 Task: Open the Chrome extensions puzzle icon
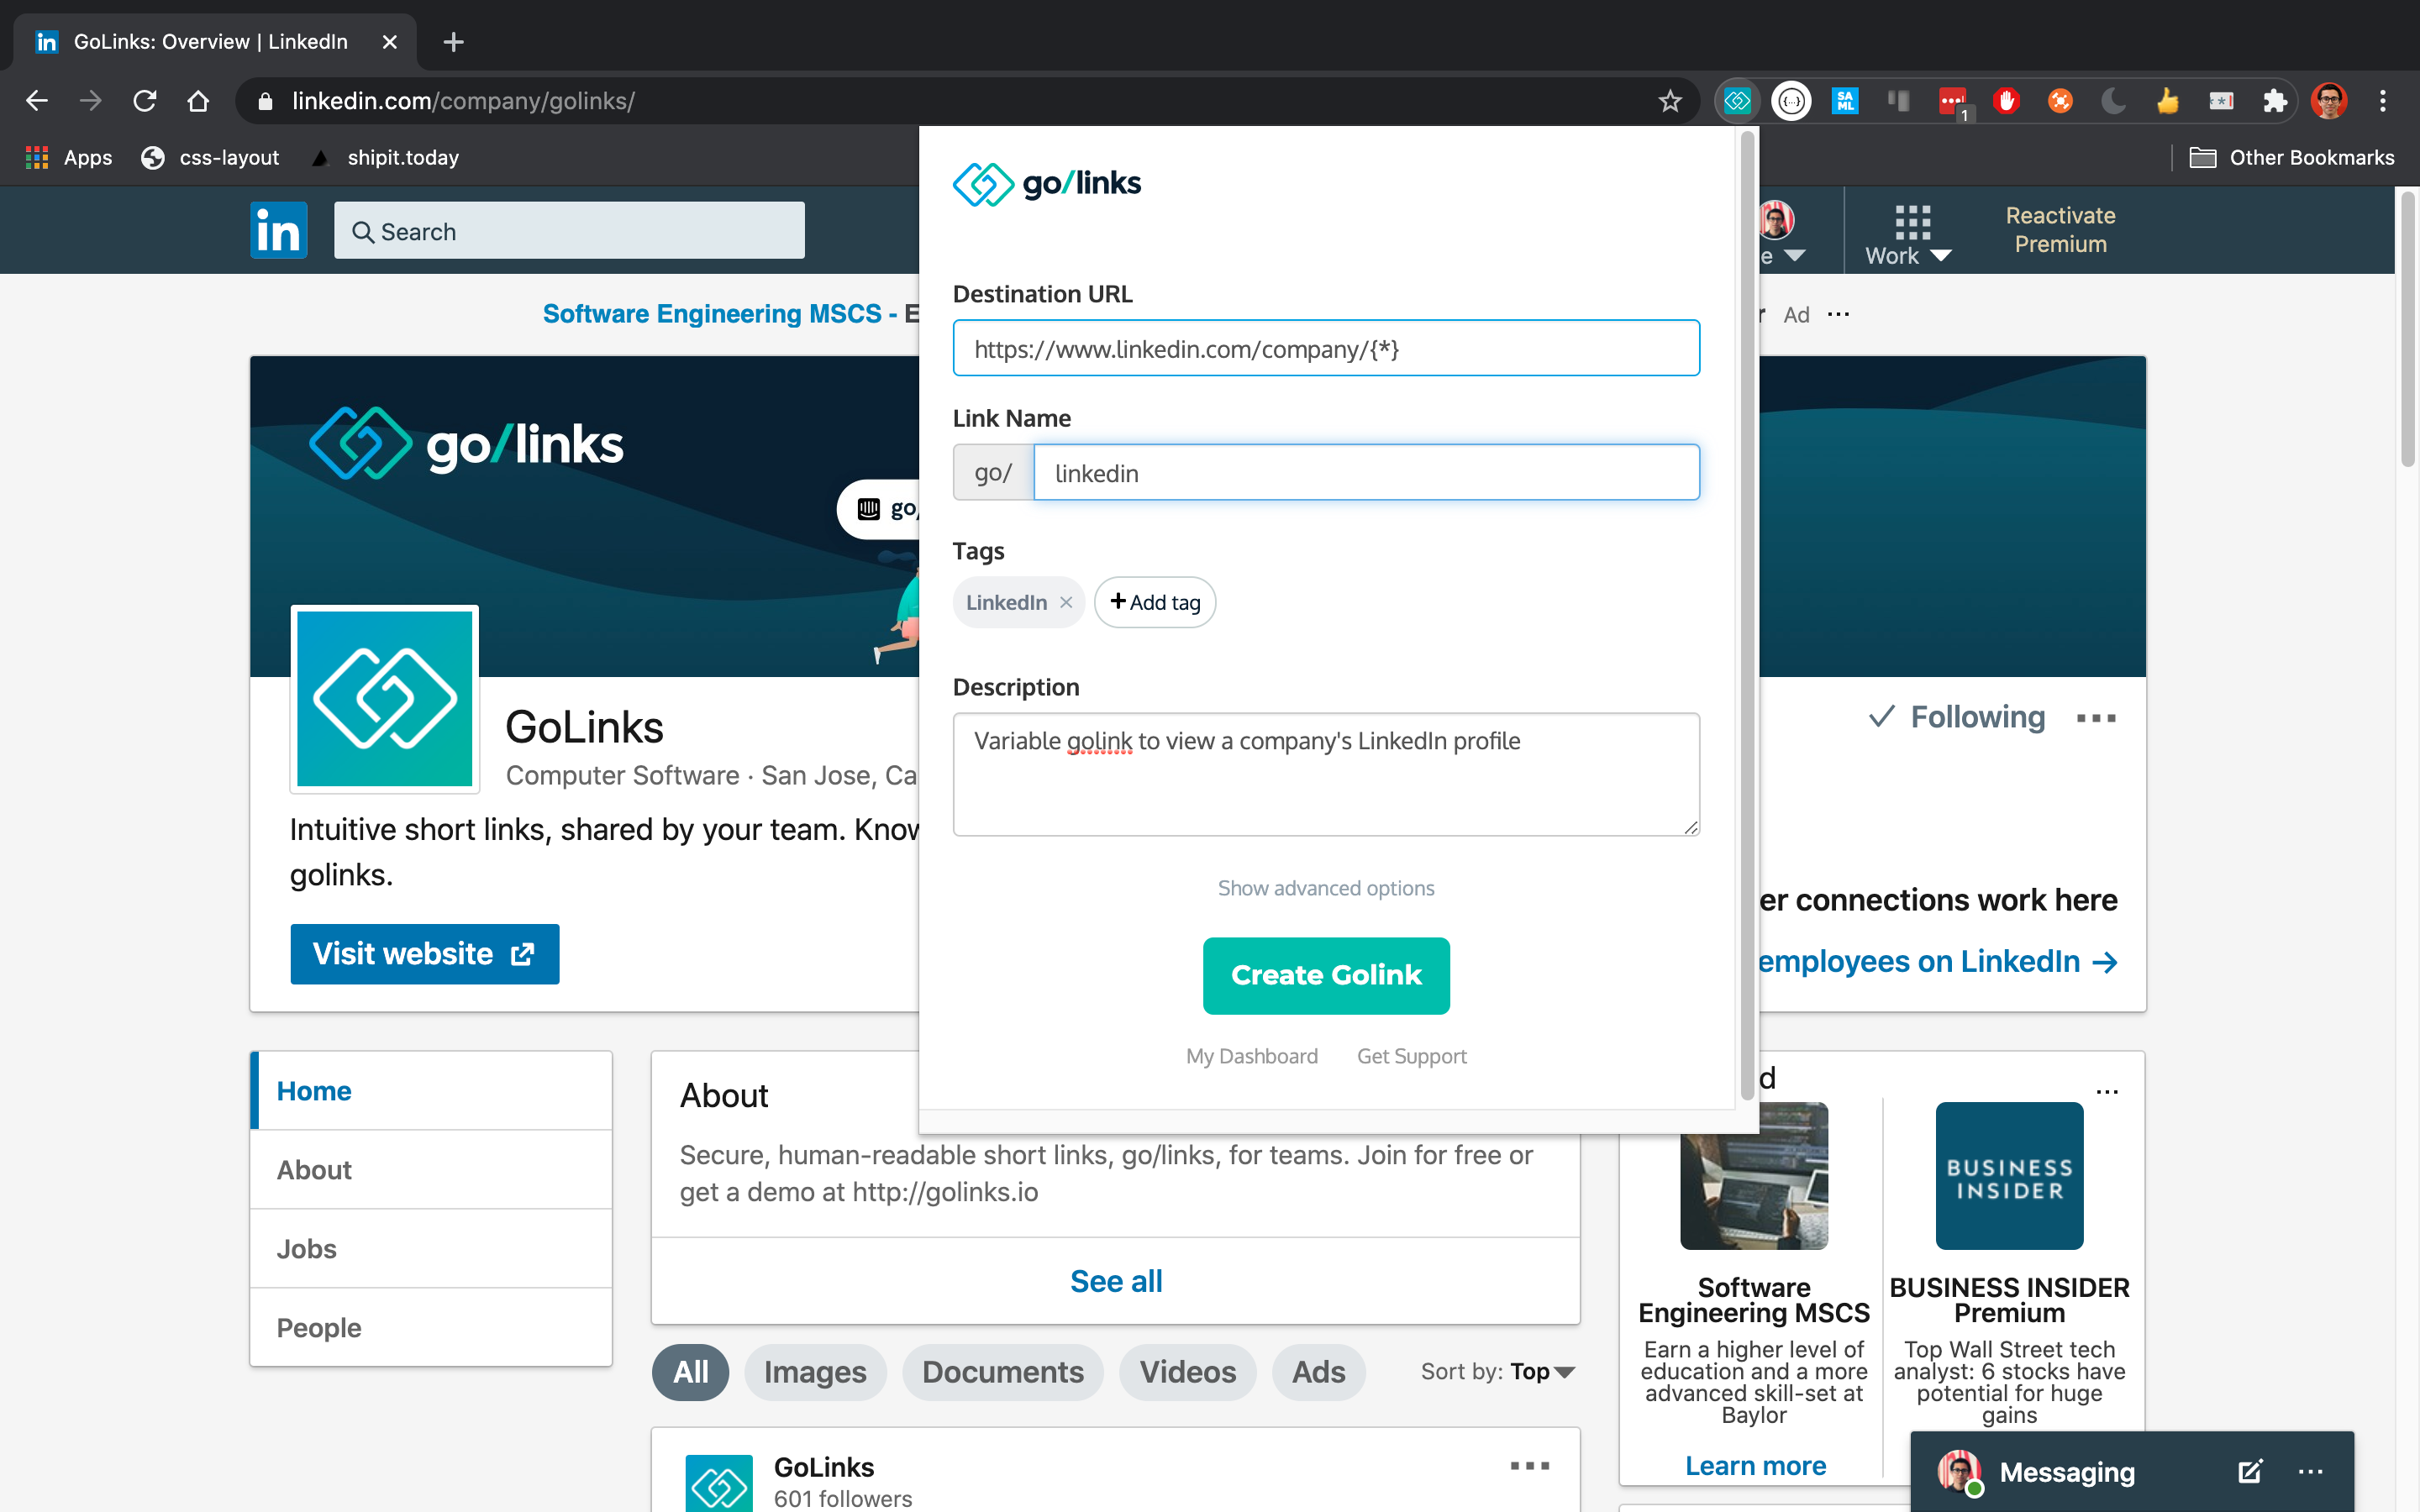point(2275,101)
